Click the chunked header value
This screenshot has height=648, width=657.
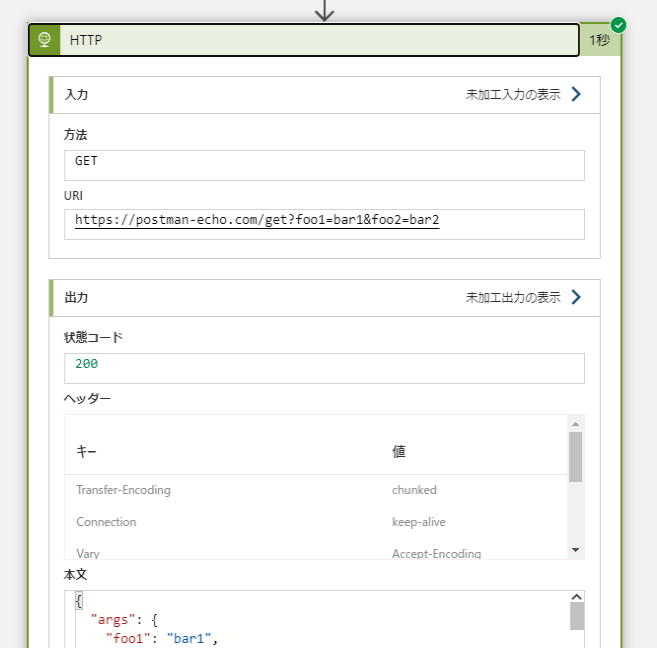pos(414,490)
